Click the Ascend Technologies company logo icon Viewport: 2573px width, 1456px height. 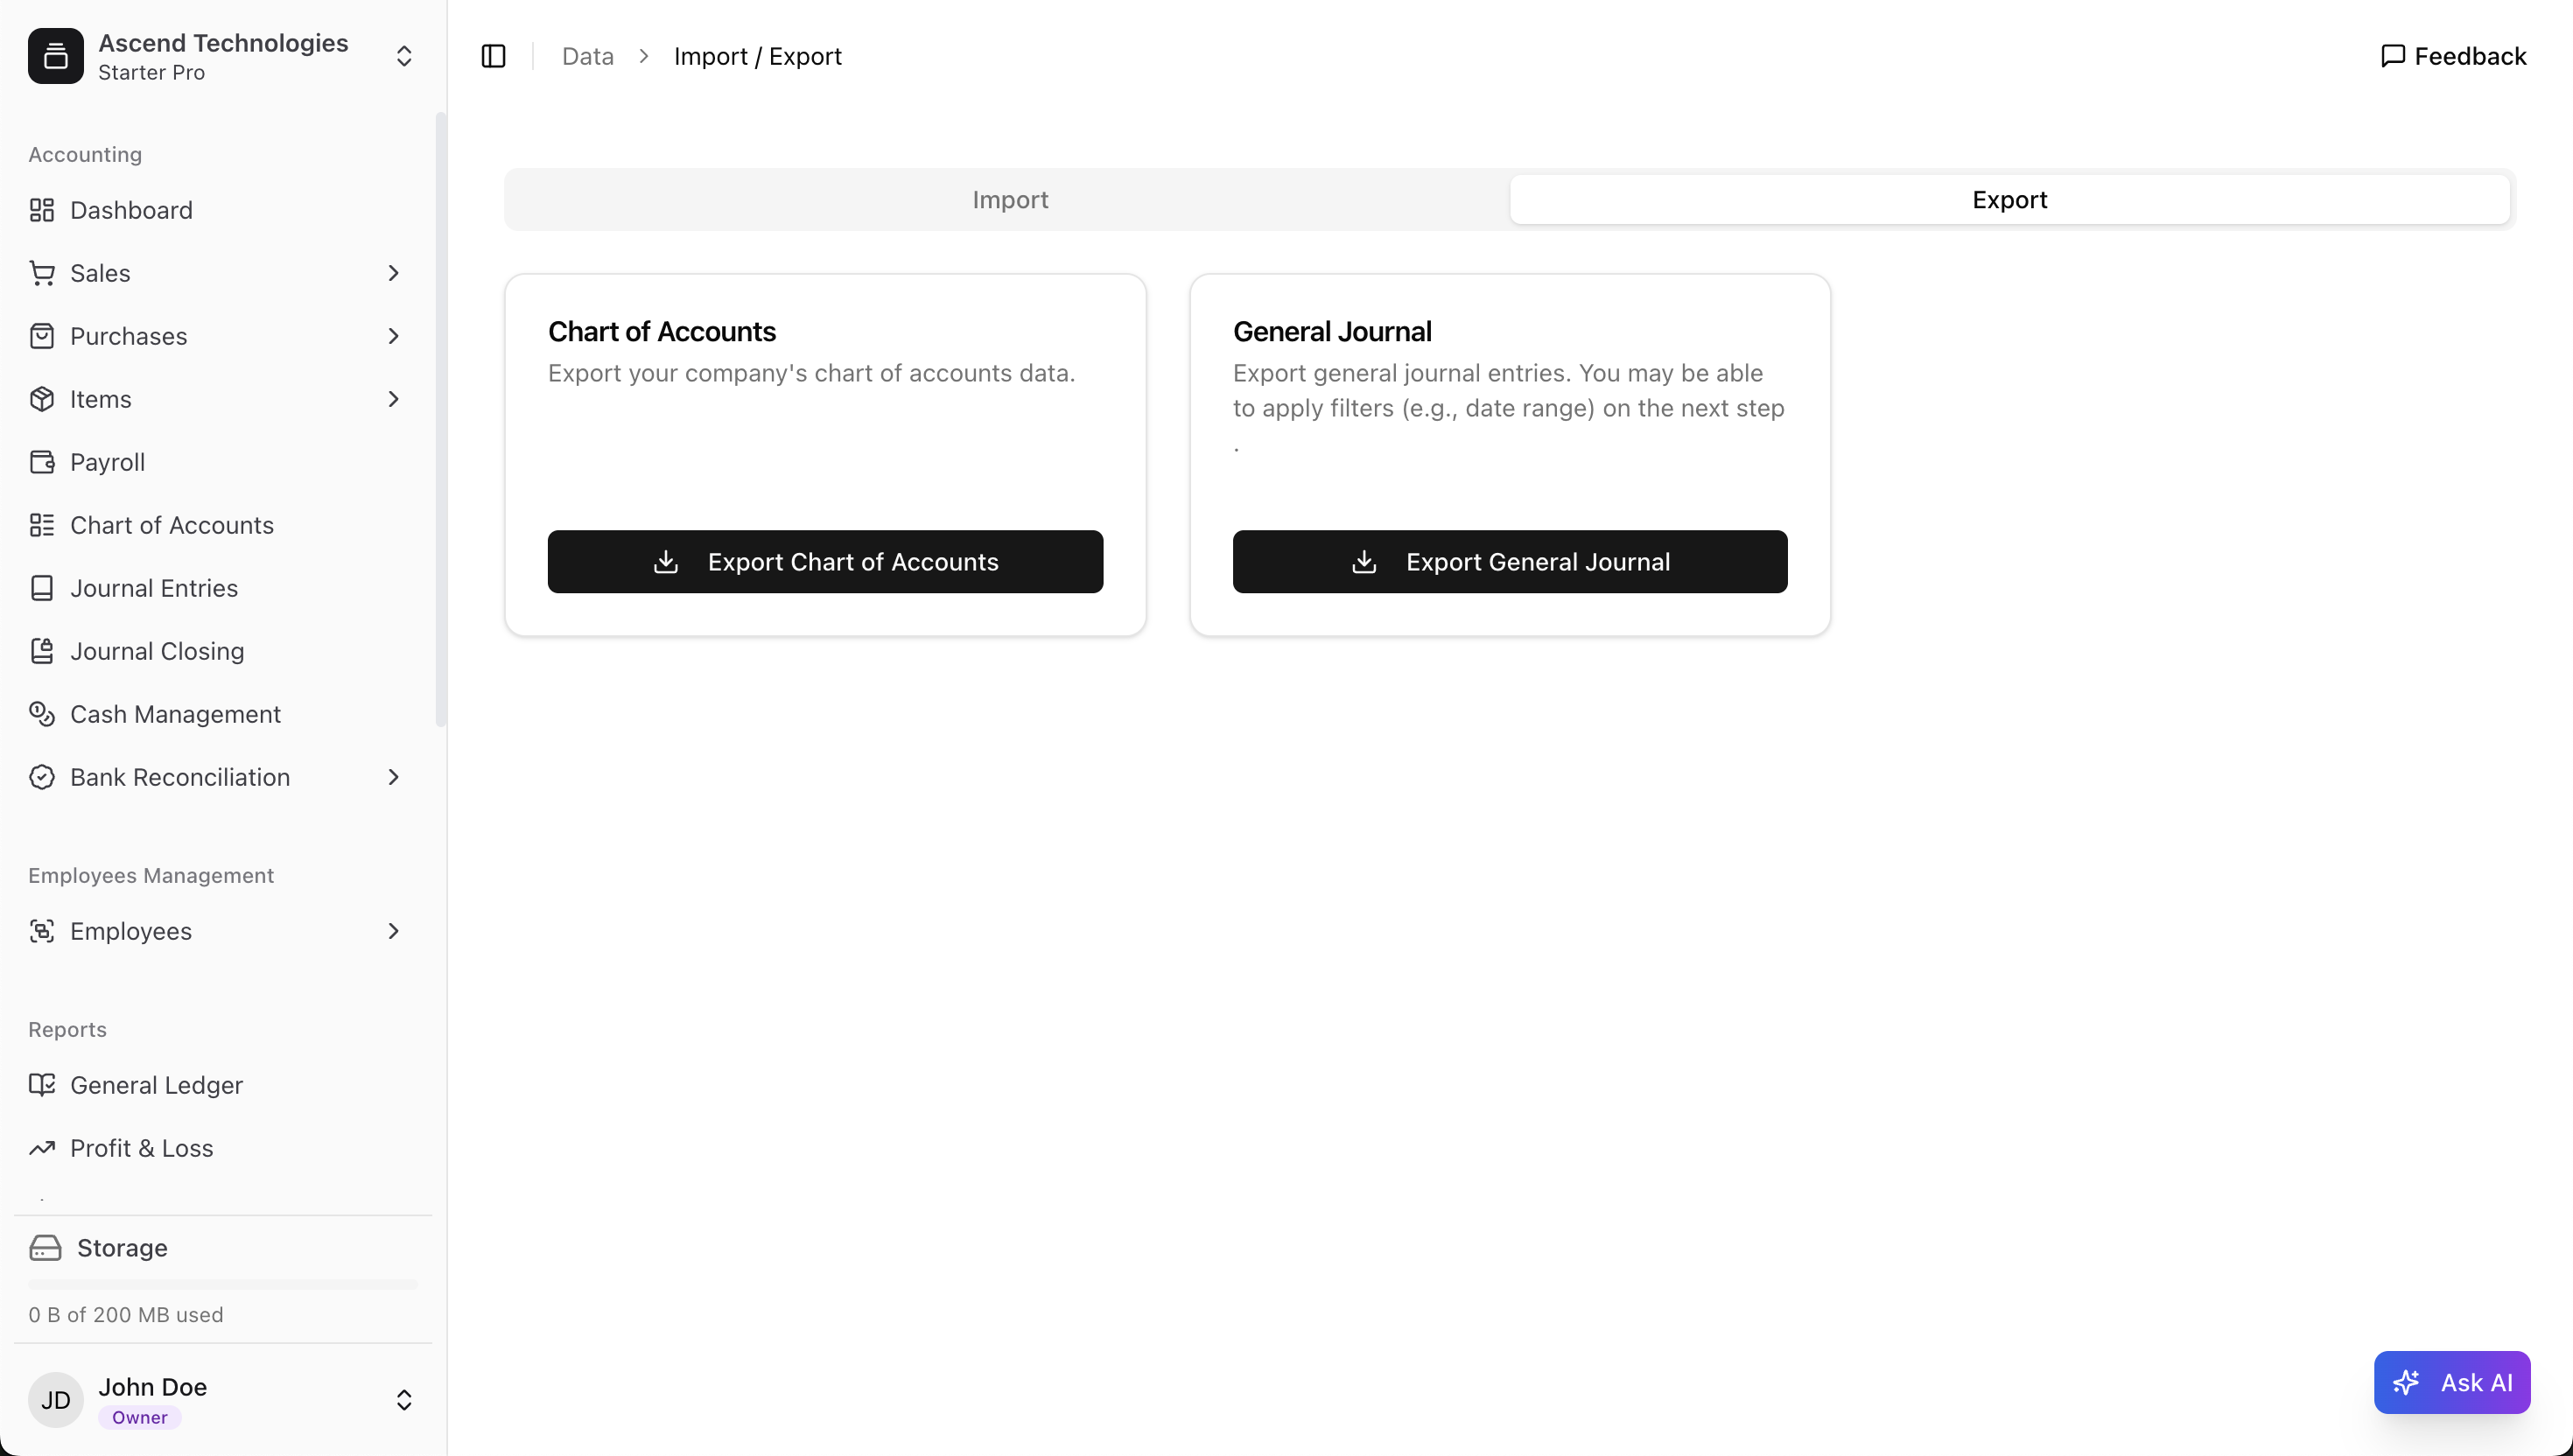56,56
